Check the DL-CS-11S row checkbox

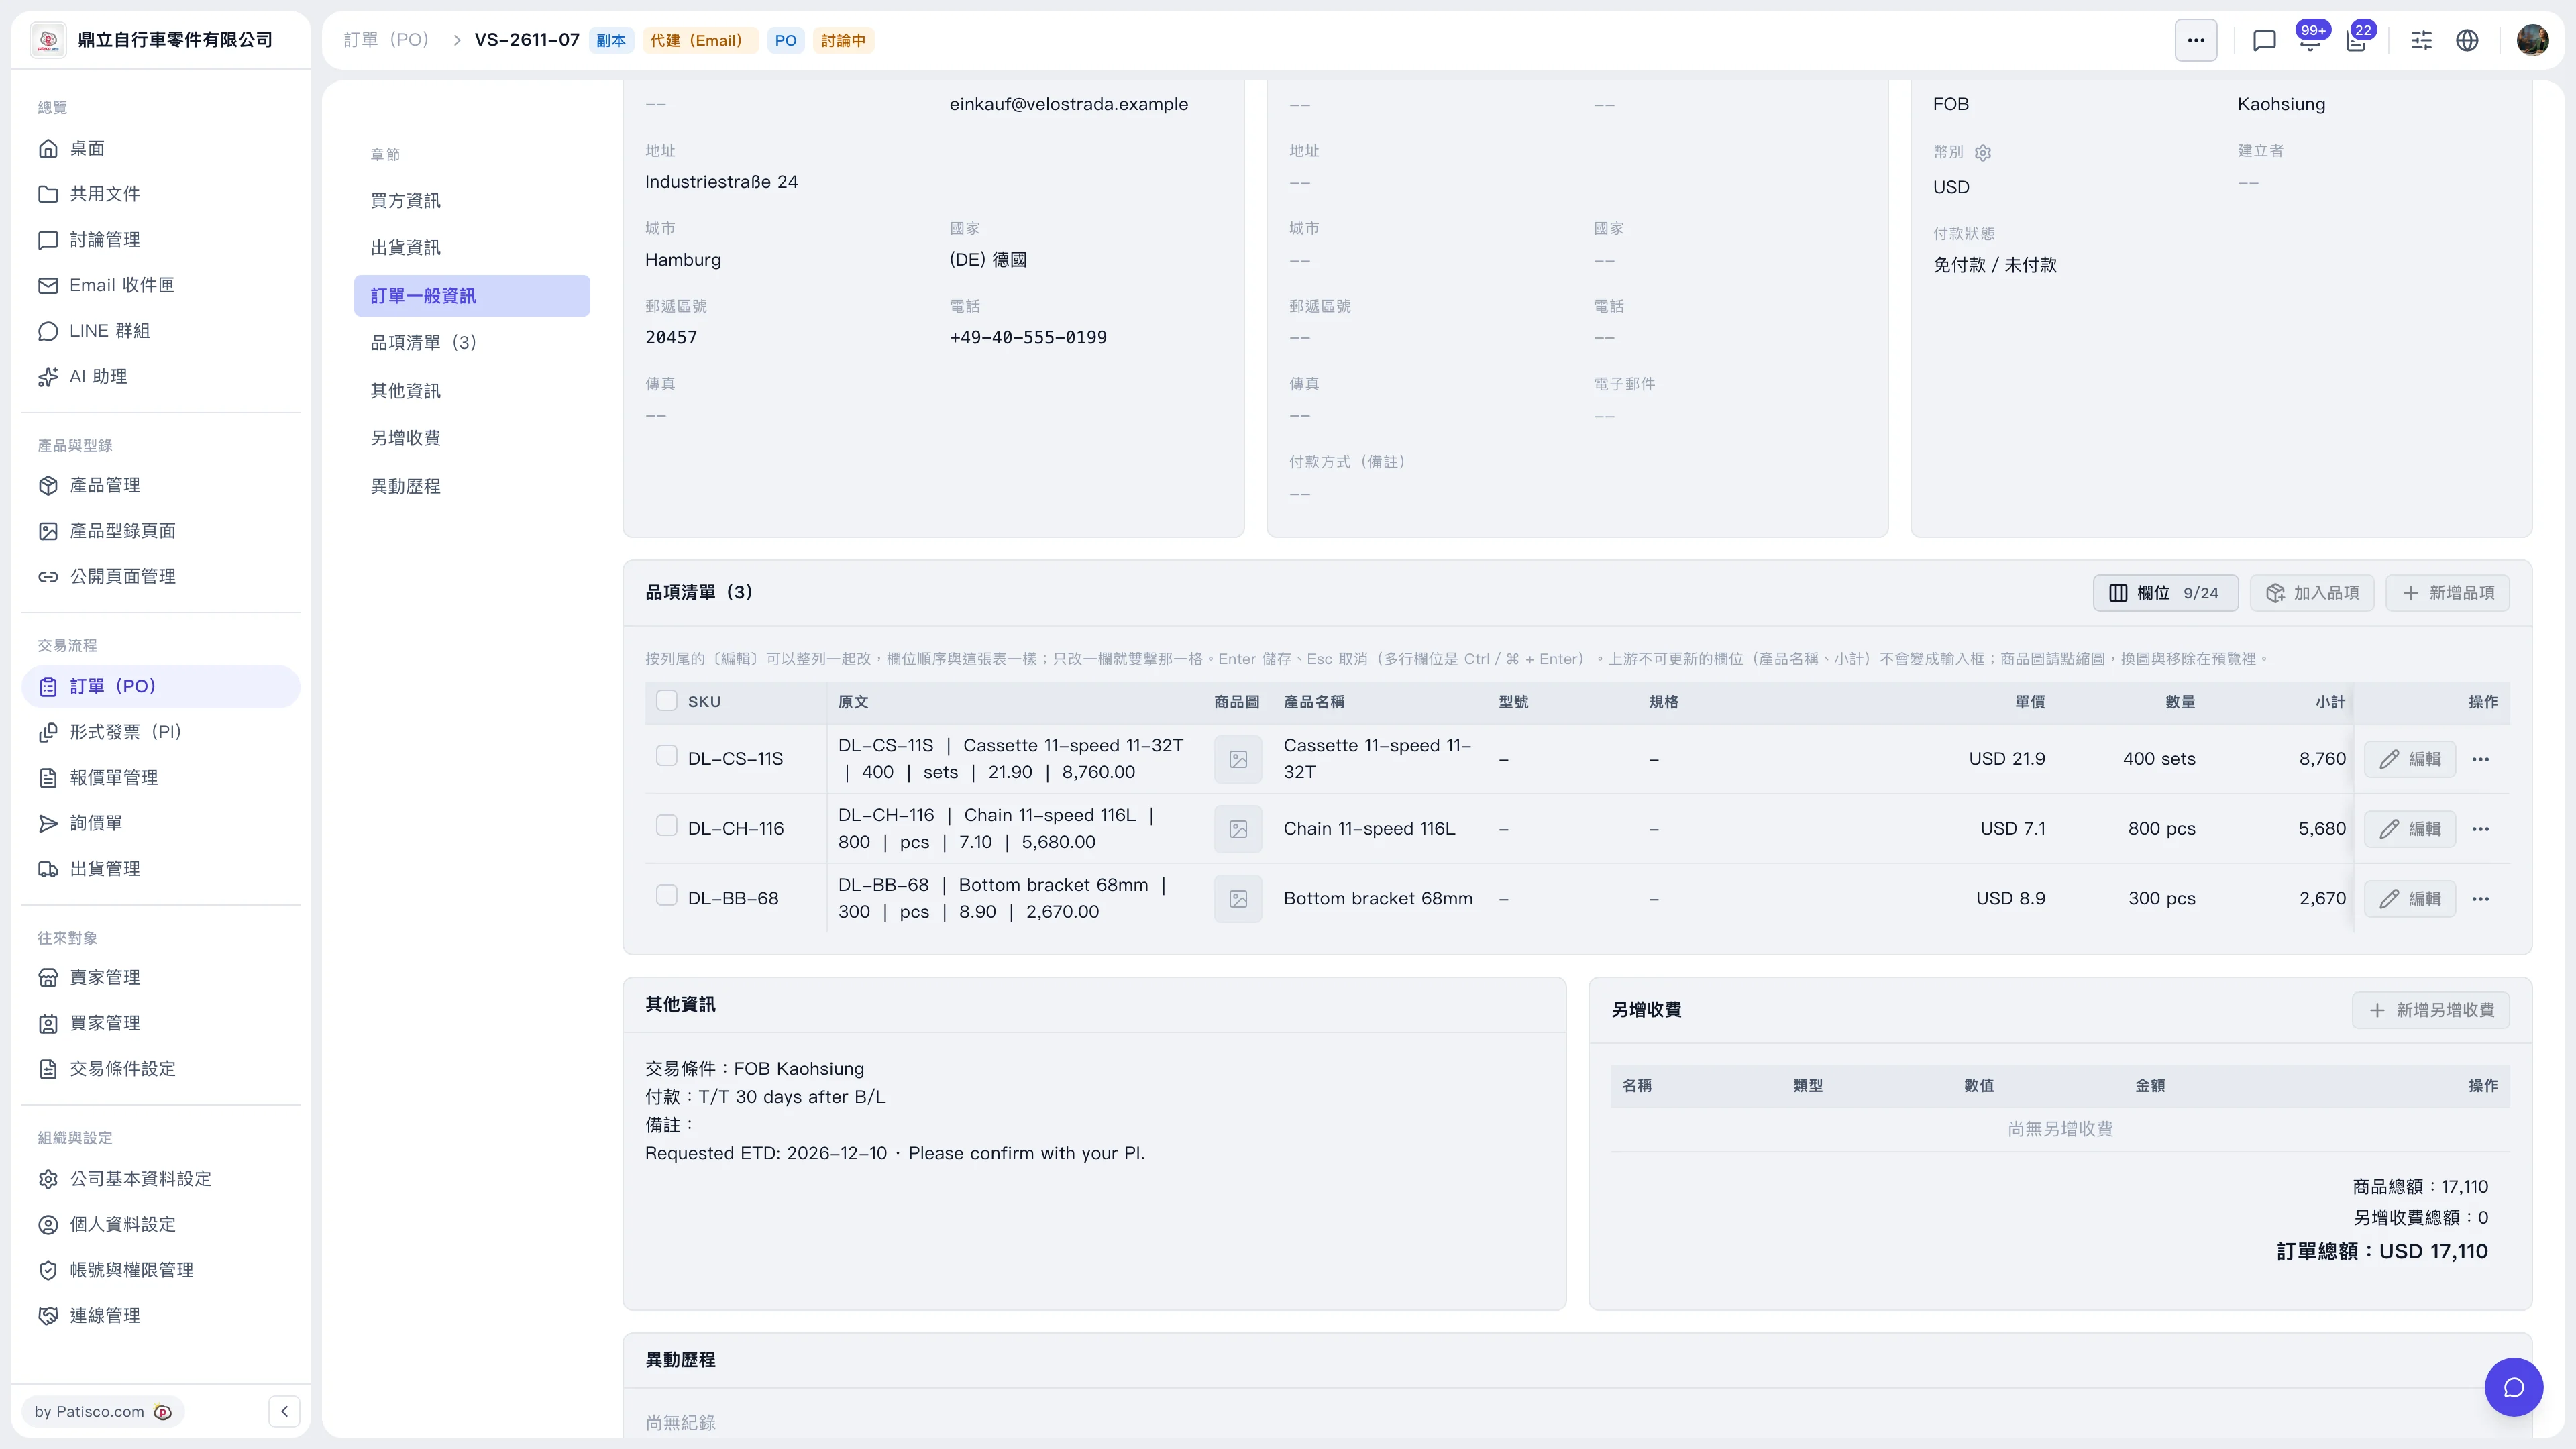click(x=666, y=756)
